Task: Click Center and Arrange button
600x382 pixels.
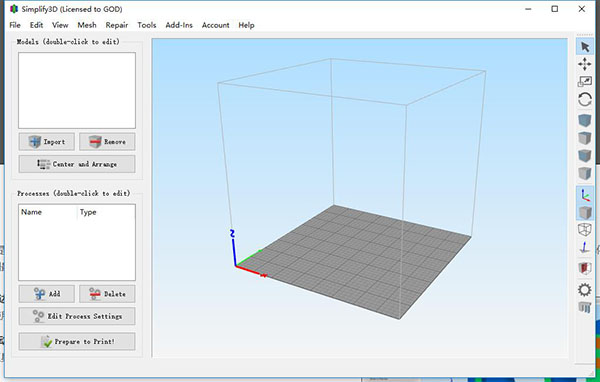Action: coord(77,164)
